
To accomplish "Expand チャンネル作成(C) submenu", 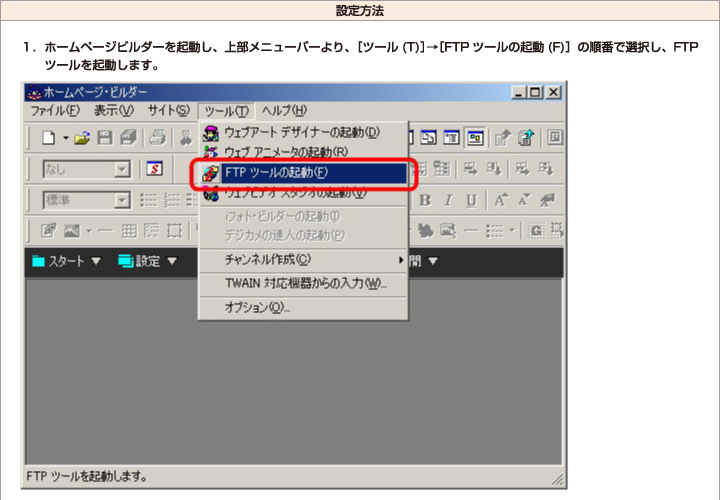I will (303, 260).
